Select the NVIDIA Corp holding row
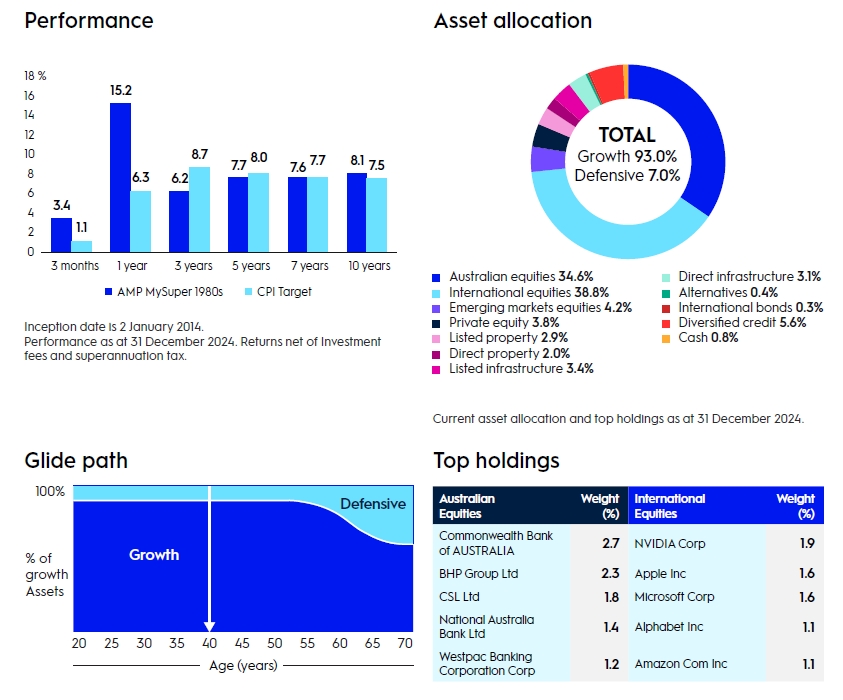Viewport: 843px width, 700px height. 727,544
